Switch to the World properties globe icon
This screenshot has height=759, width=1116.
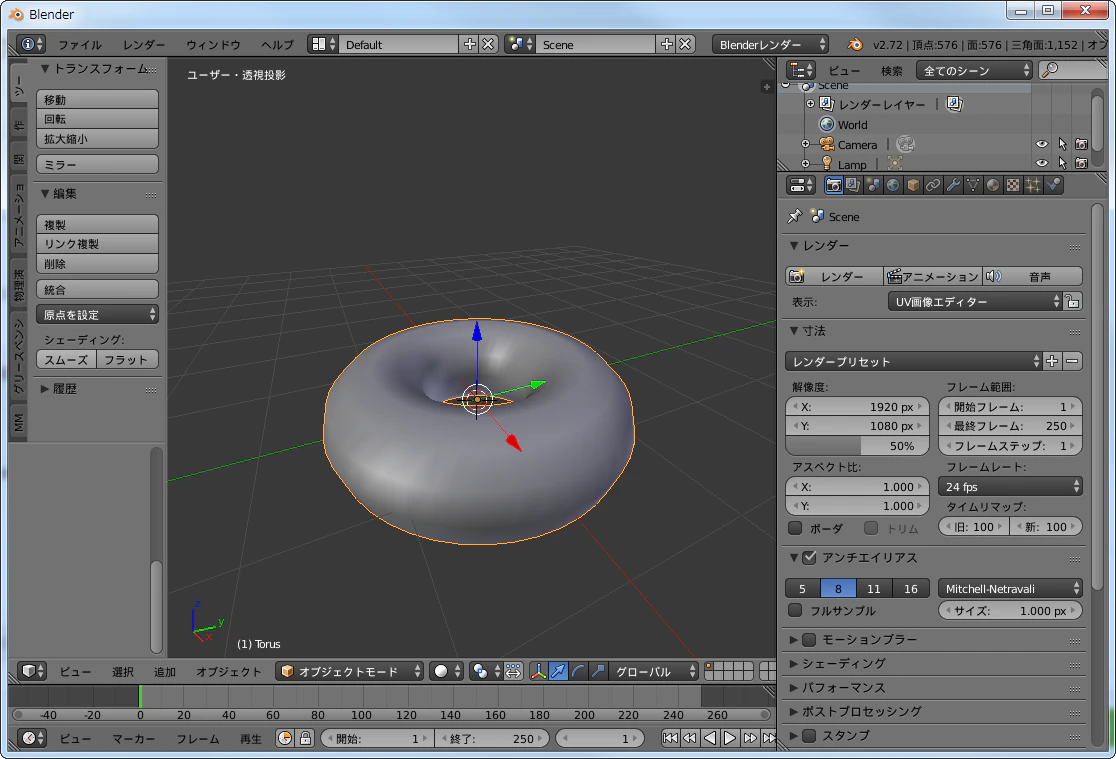click(893, 186)
